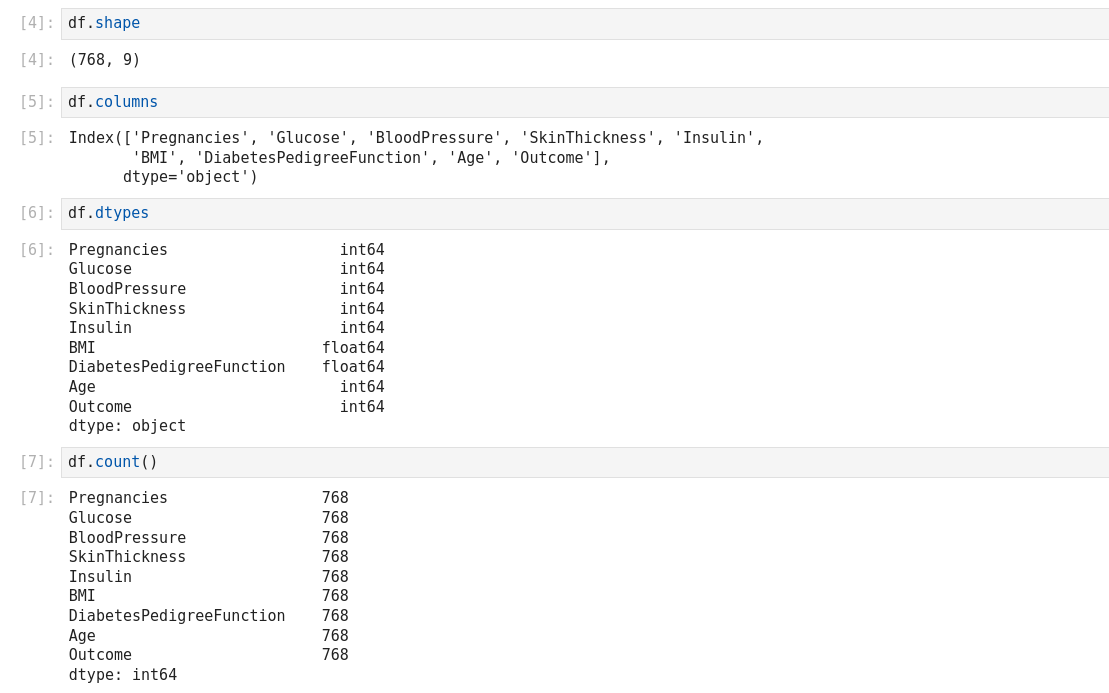Select the Glucose row in the dtypes output
This screenshot has height=693, width=1109.
[x=100, y=269]
